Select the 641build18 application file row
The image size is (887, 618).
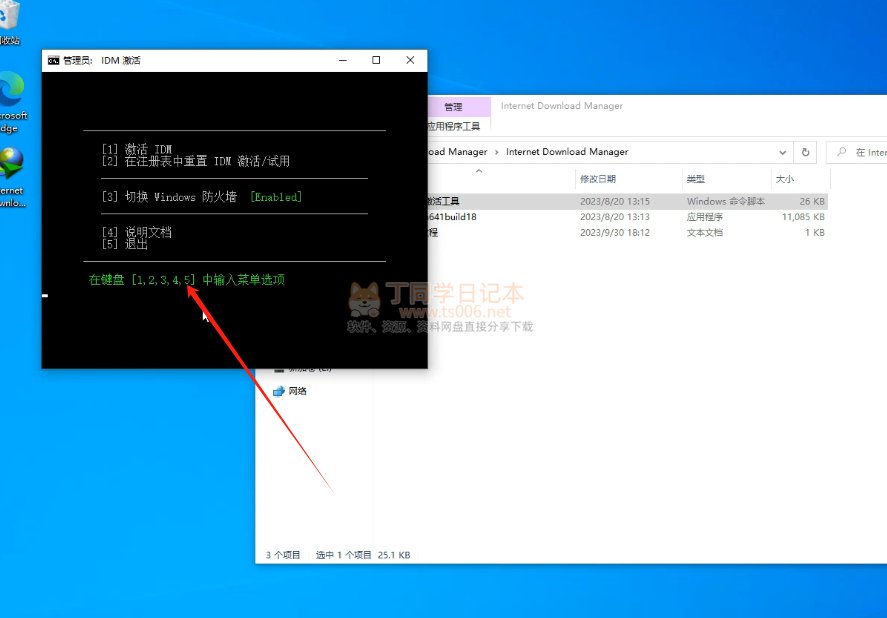click(628, 217)
